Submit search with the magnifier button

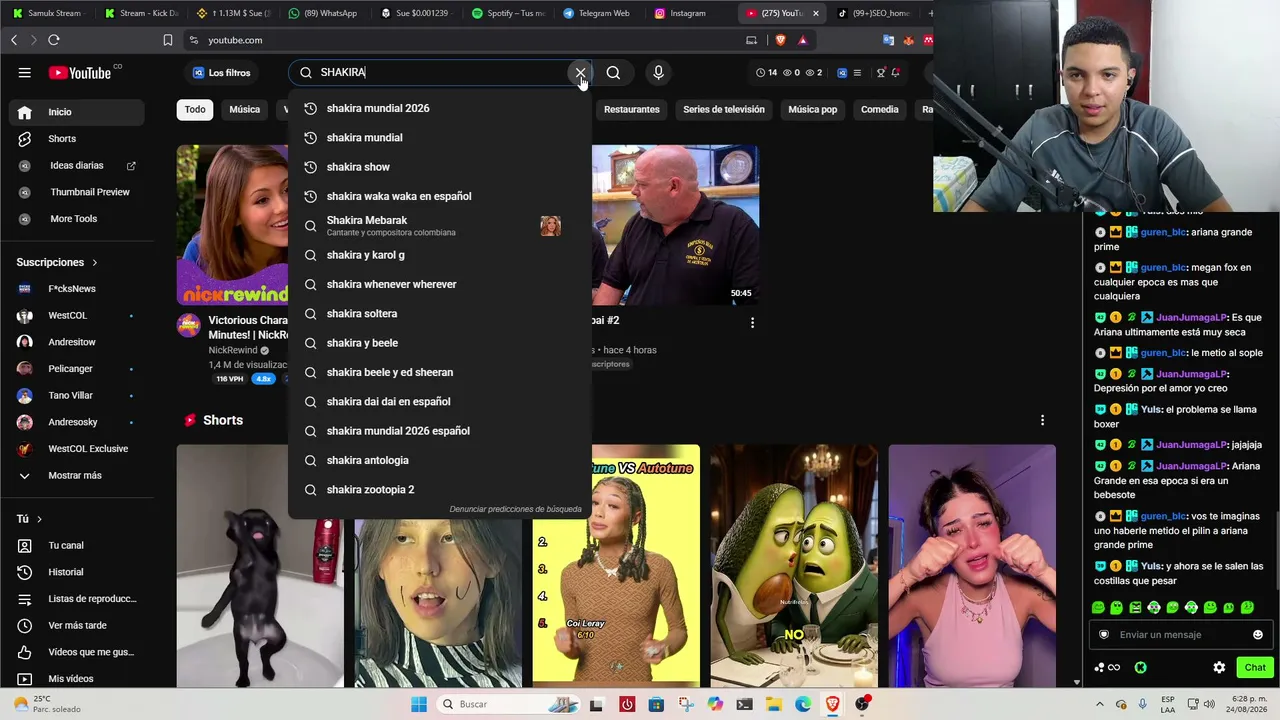pos(613,72)
